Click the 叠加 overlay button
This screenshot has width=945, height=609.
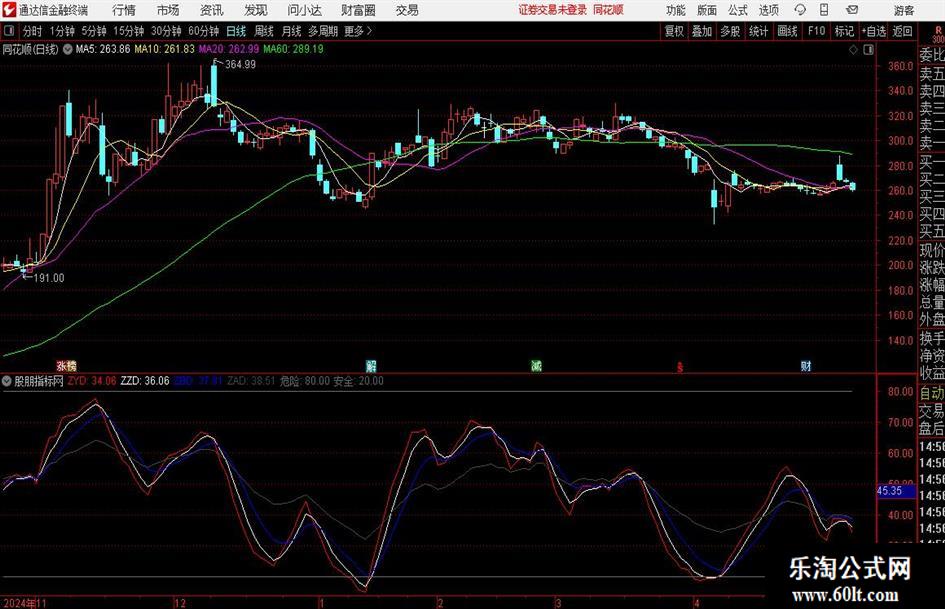pos(702,31)
